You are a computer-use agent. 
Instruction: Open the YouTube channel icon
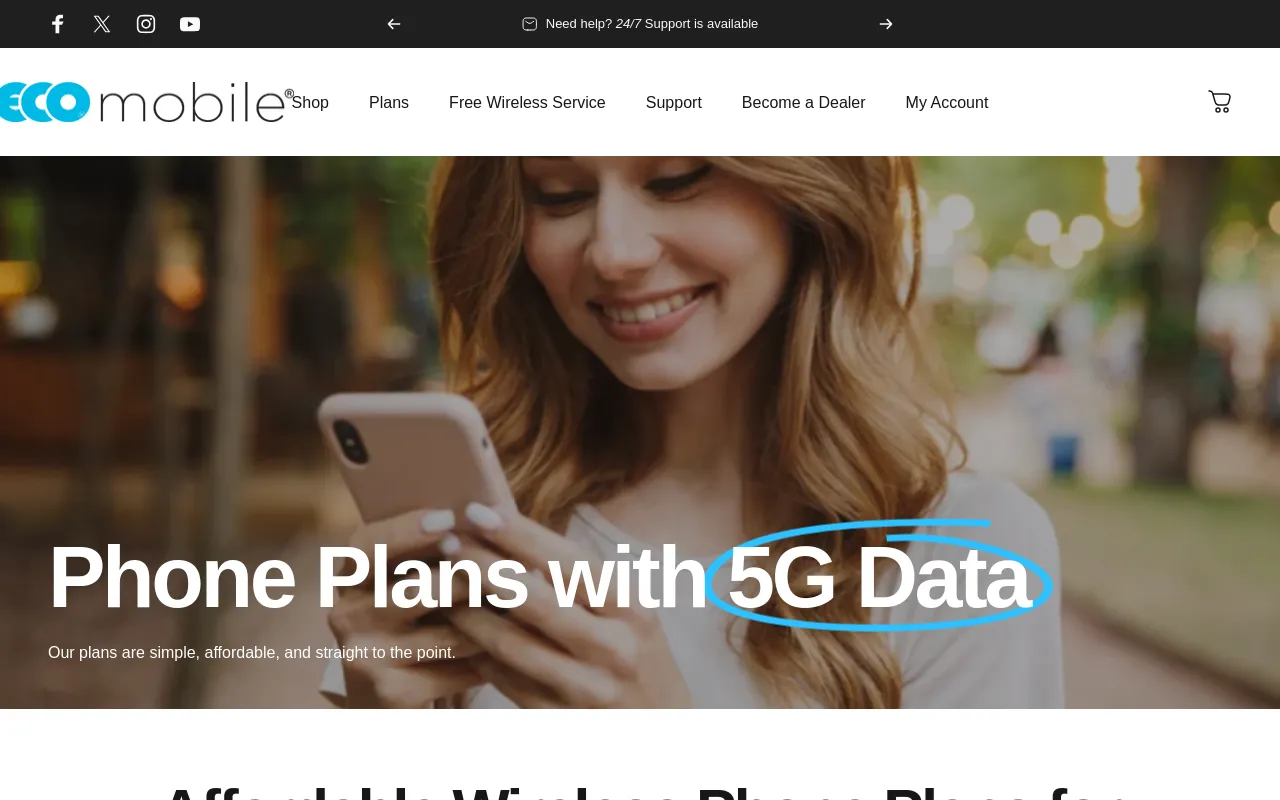(x=190, y=24)
